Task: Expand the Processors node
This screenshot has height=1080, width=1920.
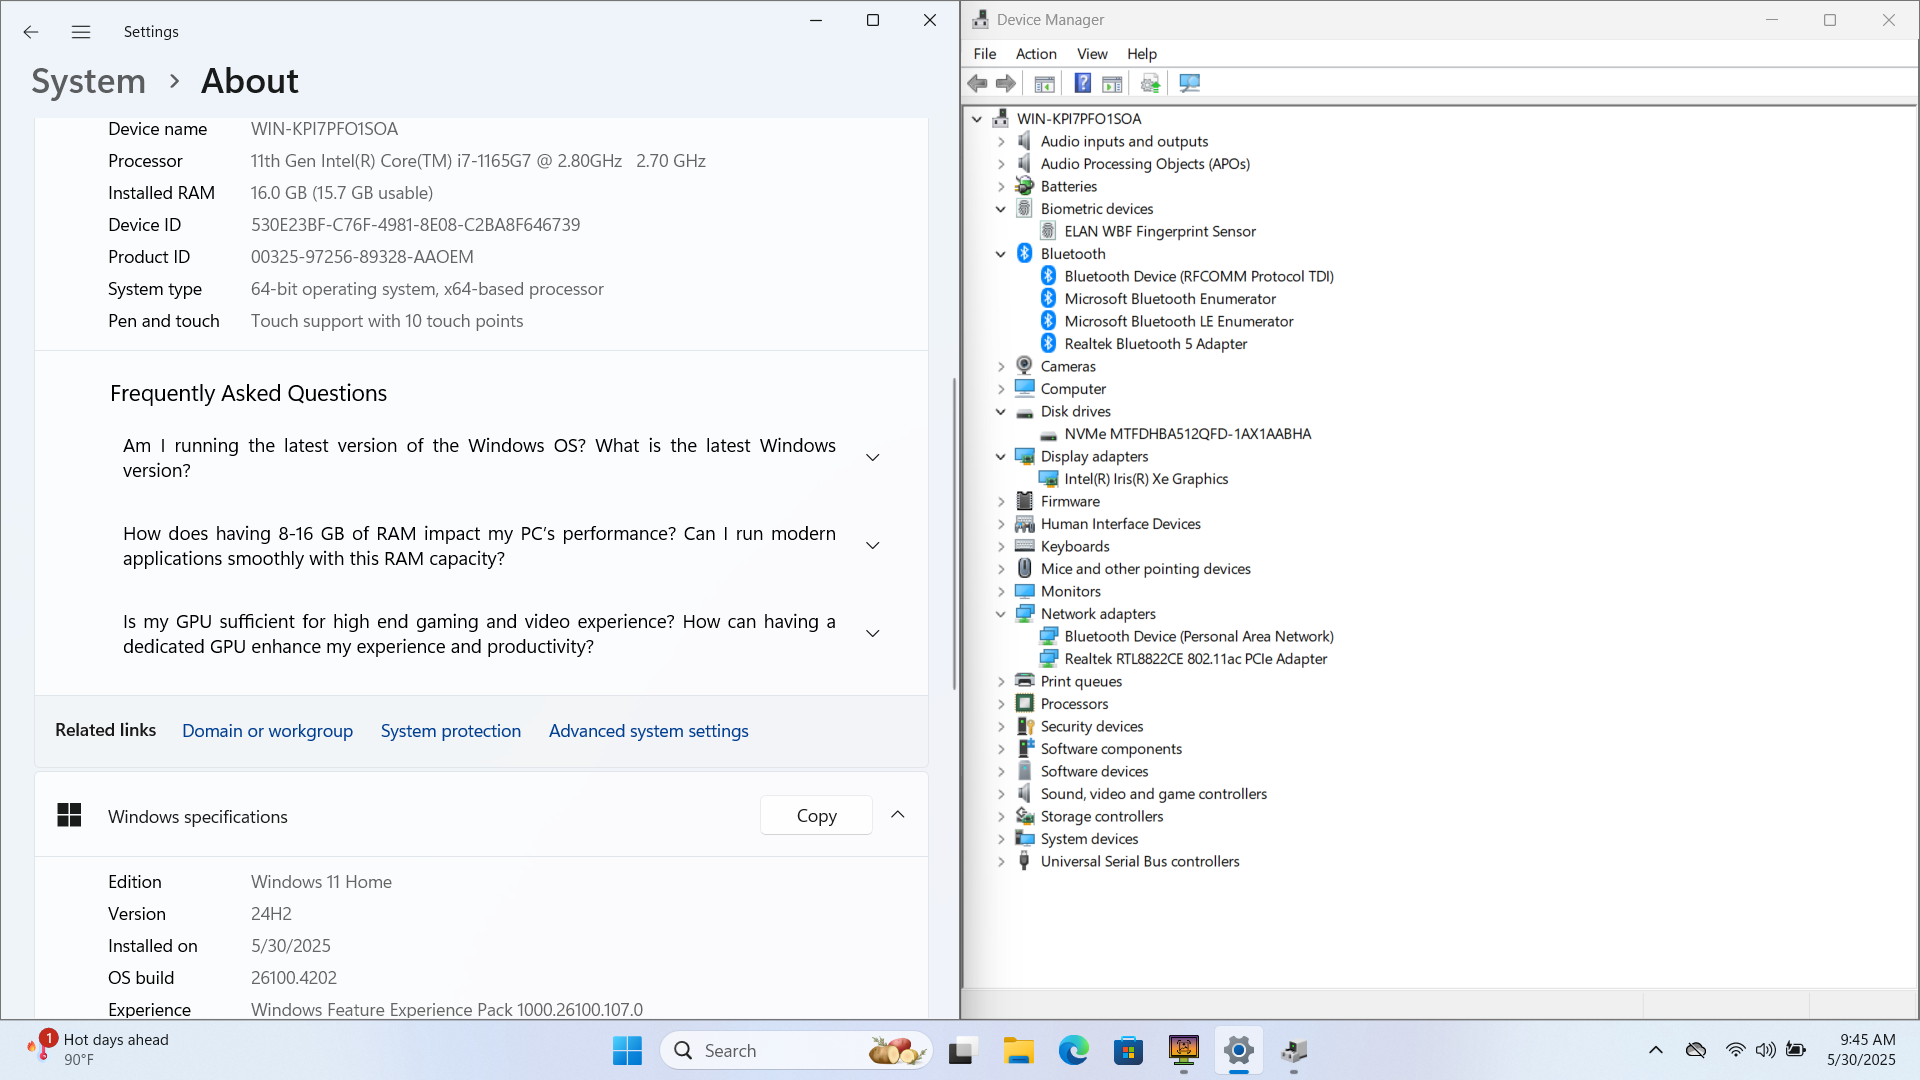Action: point(1001,704)
